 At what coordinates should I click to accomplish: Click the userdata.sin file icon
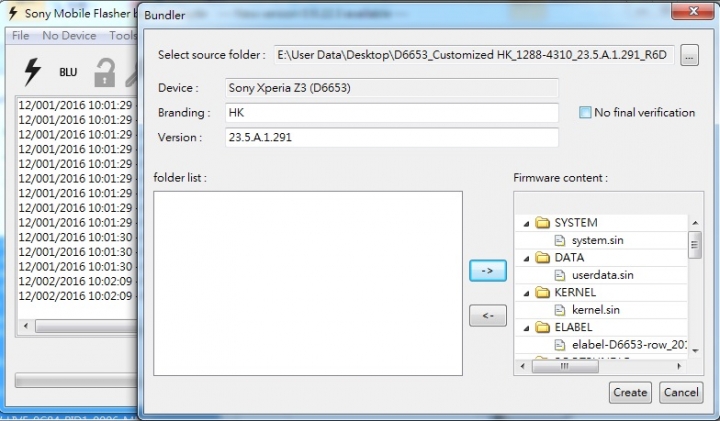[x=560, y=275]
